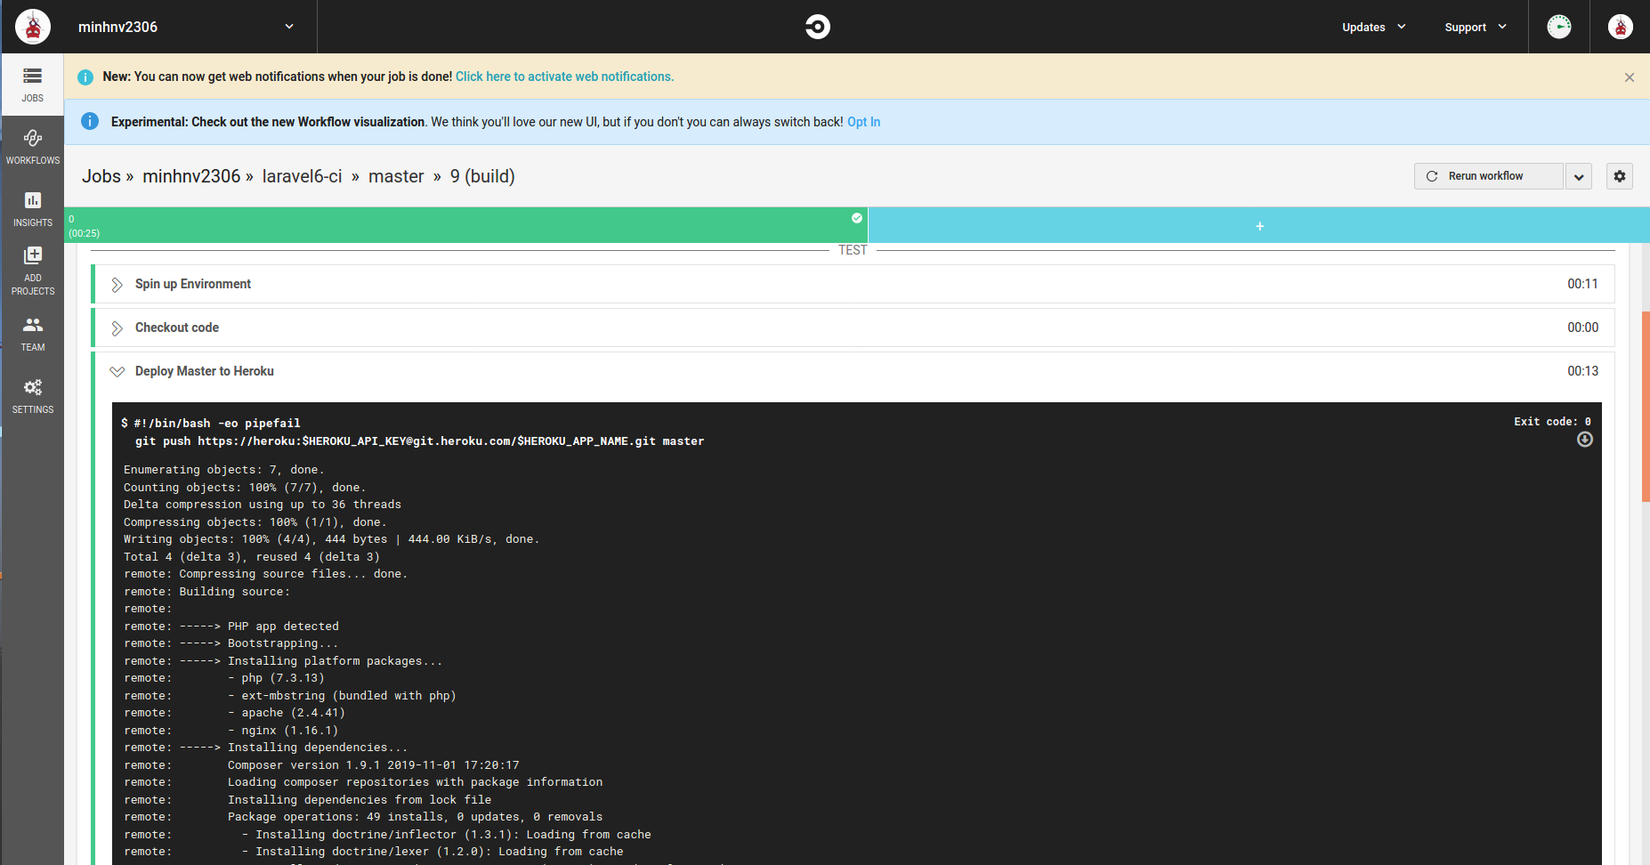The image size is (1650, 865).
Task: Click the Rerun workflow button
Action: coord(1488,176)
